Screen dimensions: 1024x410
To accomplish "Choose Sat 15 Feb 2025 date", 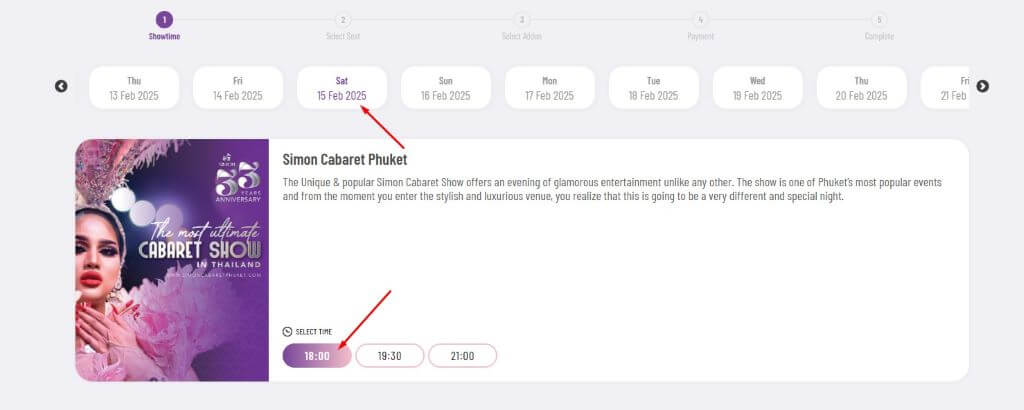I will pos(342,88).
